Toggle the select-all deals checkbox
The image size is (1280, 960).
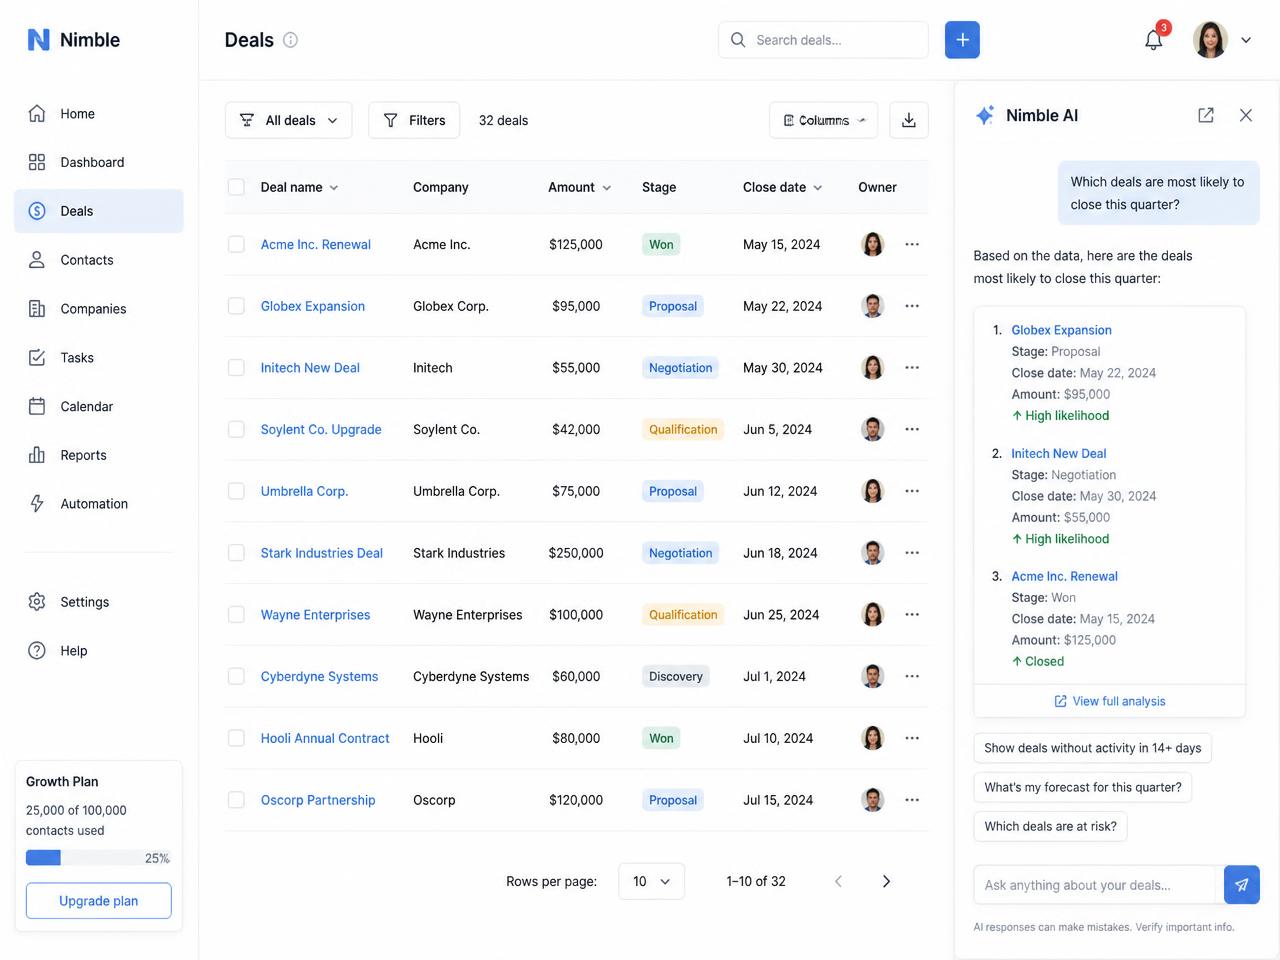pos(236,187)
